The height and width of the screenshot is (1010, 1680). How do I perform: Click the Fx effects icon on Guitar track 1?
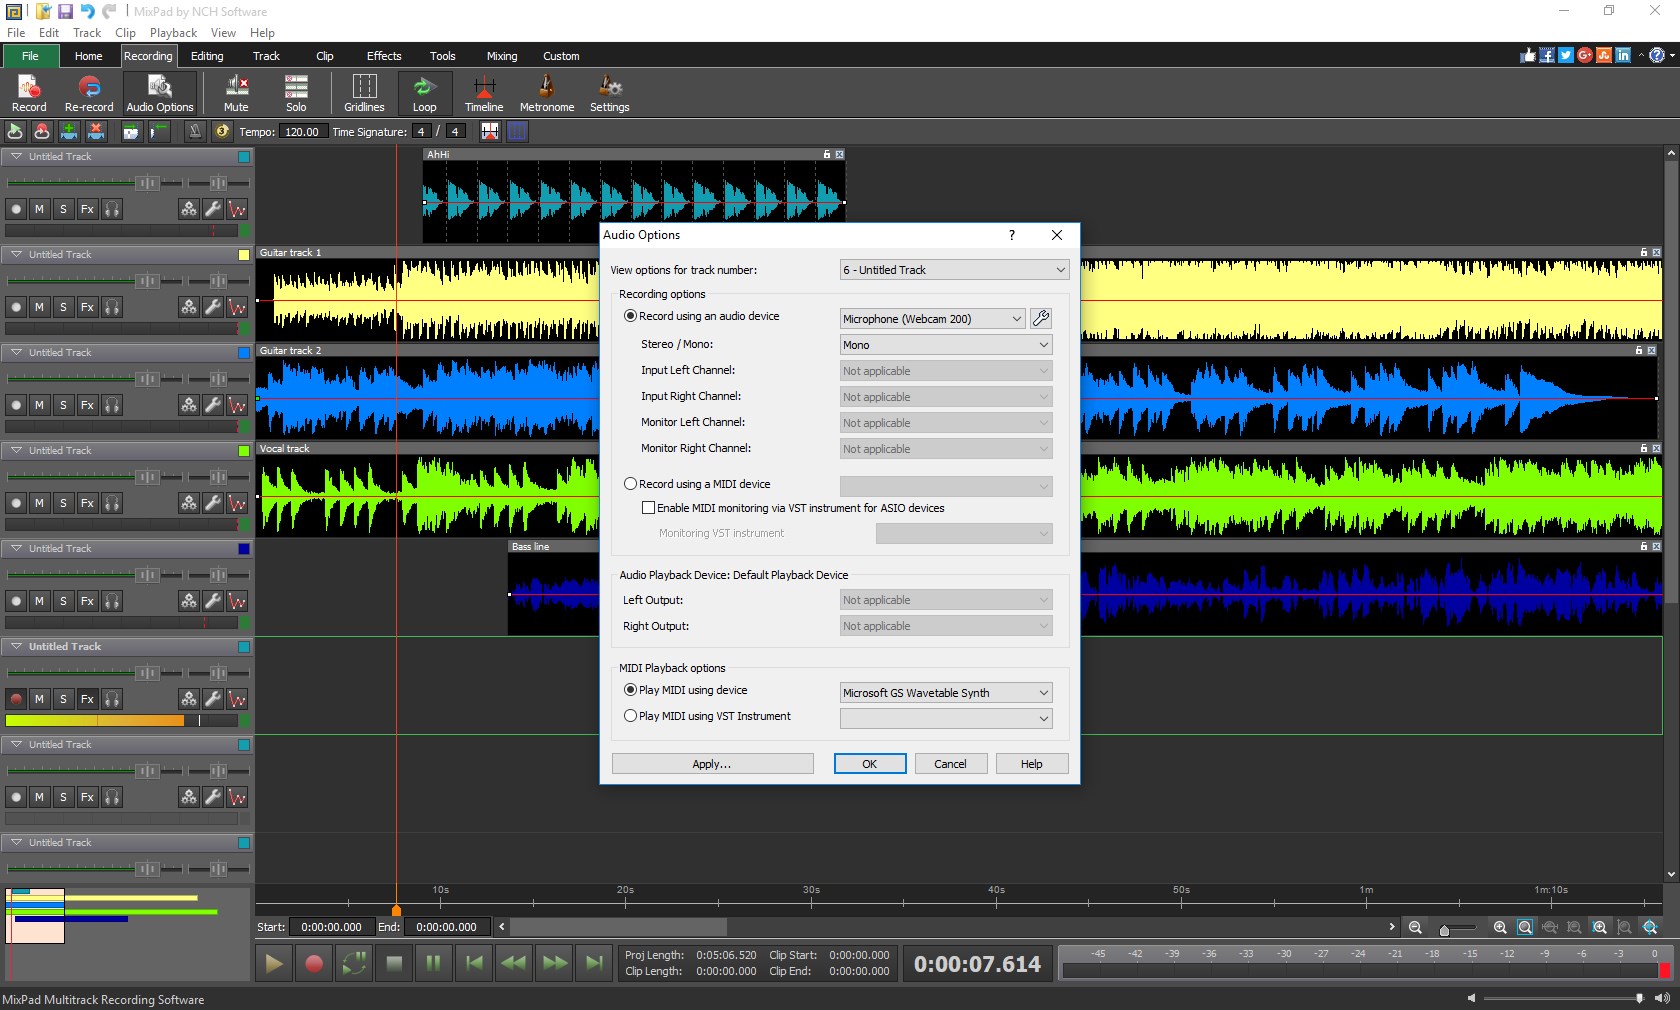point(87,308)
